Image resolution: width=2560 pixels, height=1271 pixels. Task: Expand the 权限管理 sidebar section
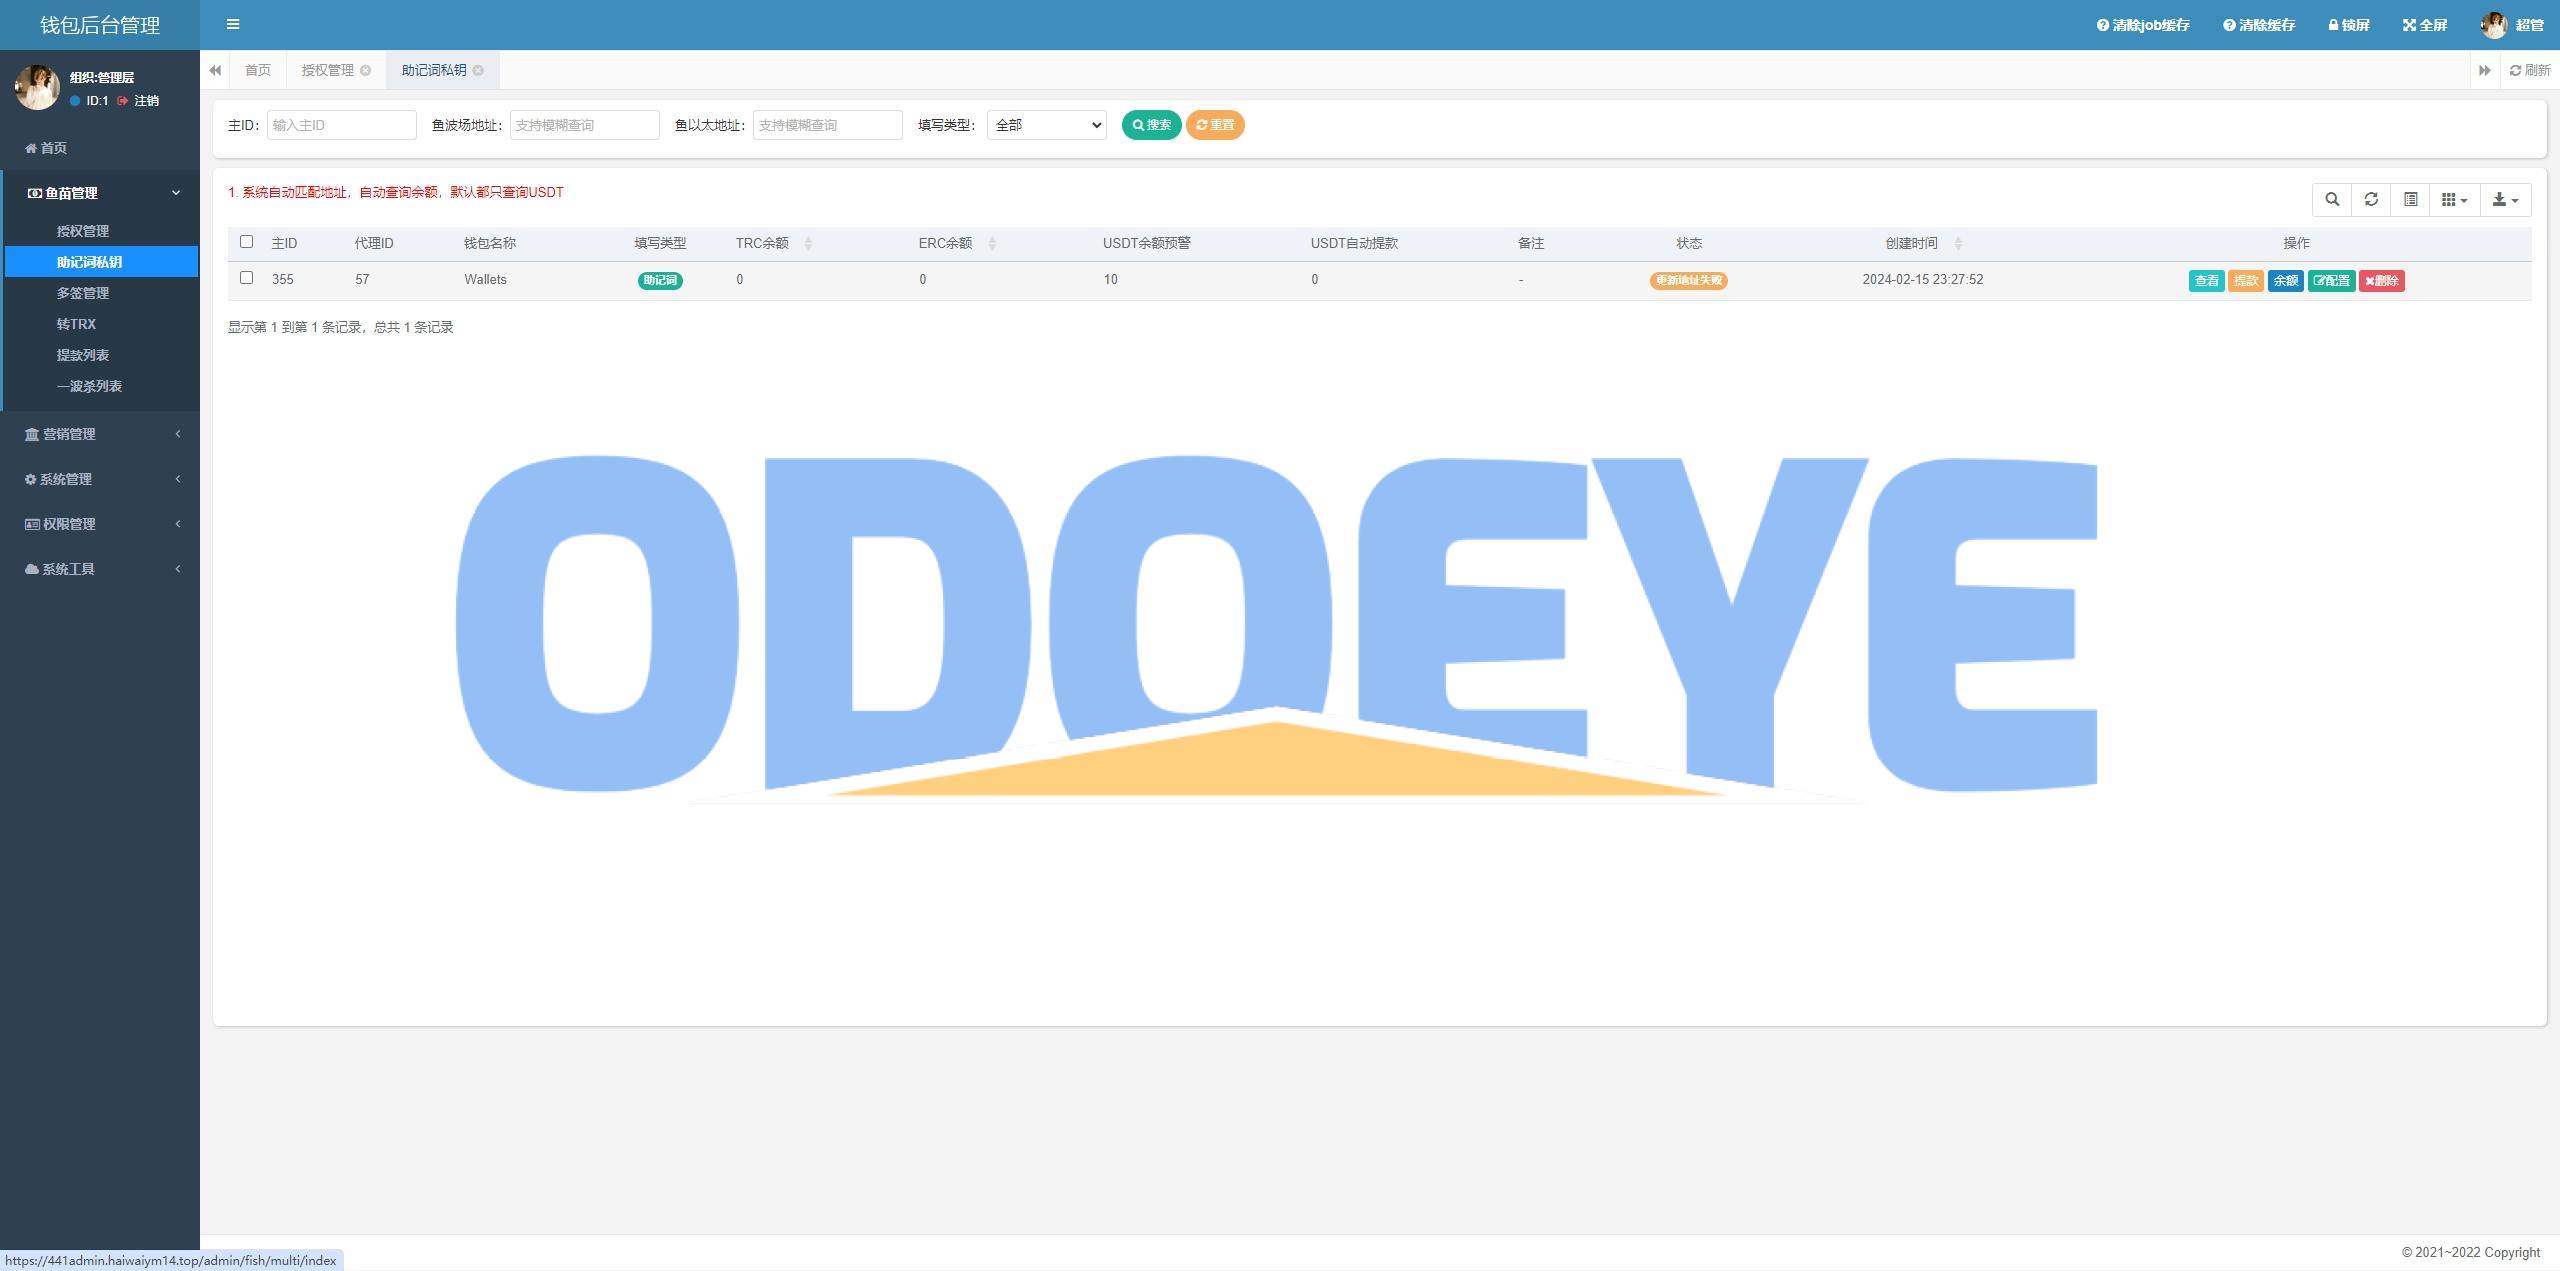pos(100,524)
